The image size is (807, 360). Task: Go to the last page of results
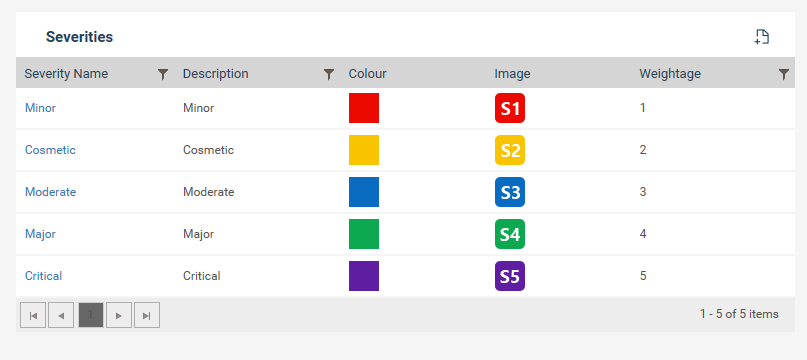tap(147, 315)
